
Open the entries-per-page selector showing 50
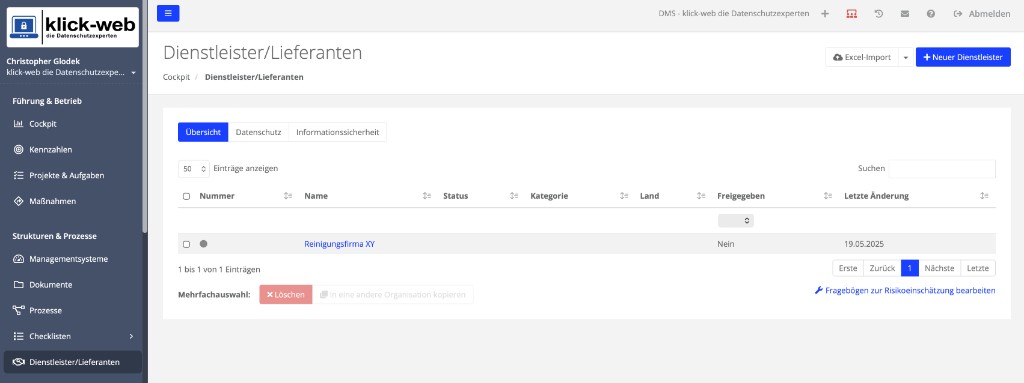(x=194, y=169)
